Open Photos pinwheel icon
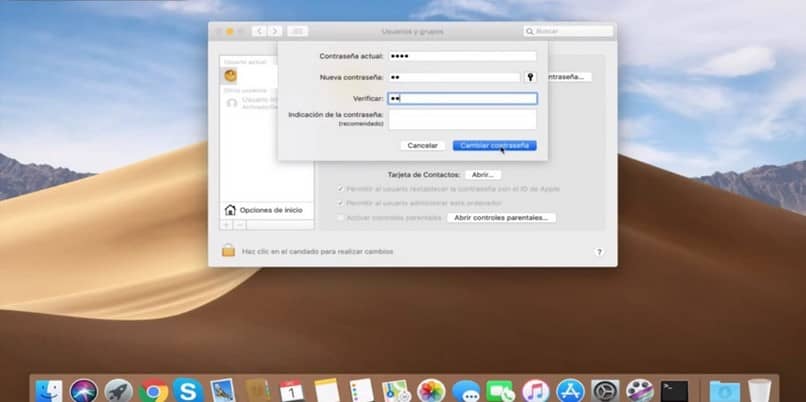806x402 pixels. pyautogui.click(x=431, y=391)
